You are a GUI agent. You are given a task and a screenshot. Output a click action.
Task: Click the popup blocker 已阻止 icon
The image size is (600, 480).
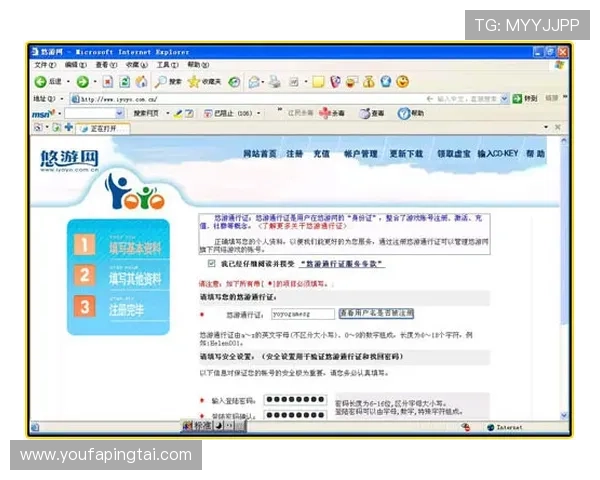[207, 113]
